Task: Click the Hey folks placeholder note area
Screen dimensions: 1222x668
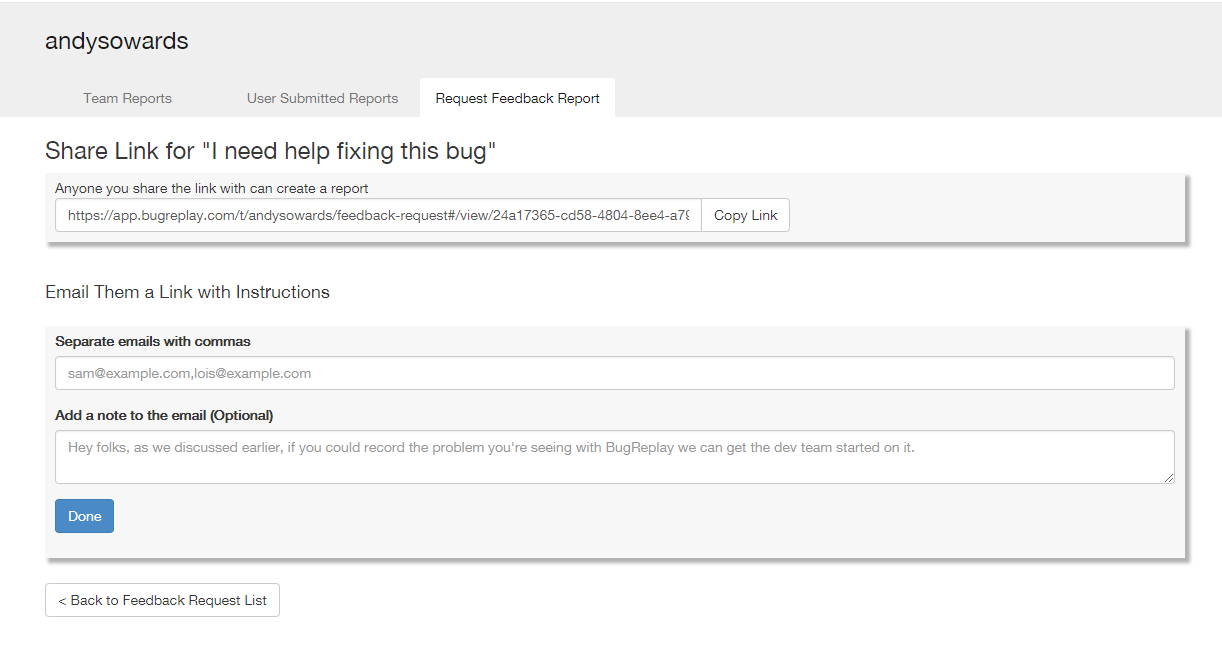Action: pyautogui.click(x=614, y=455)
